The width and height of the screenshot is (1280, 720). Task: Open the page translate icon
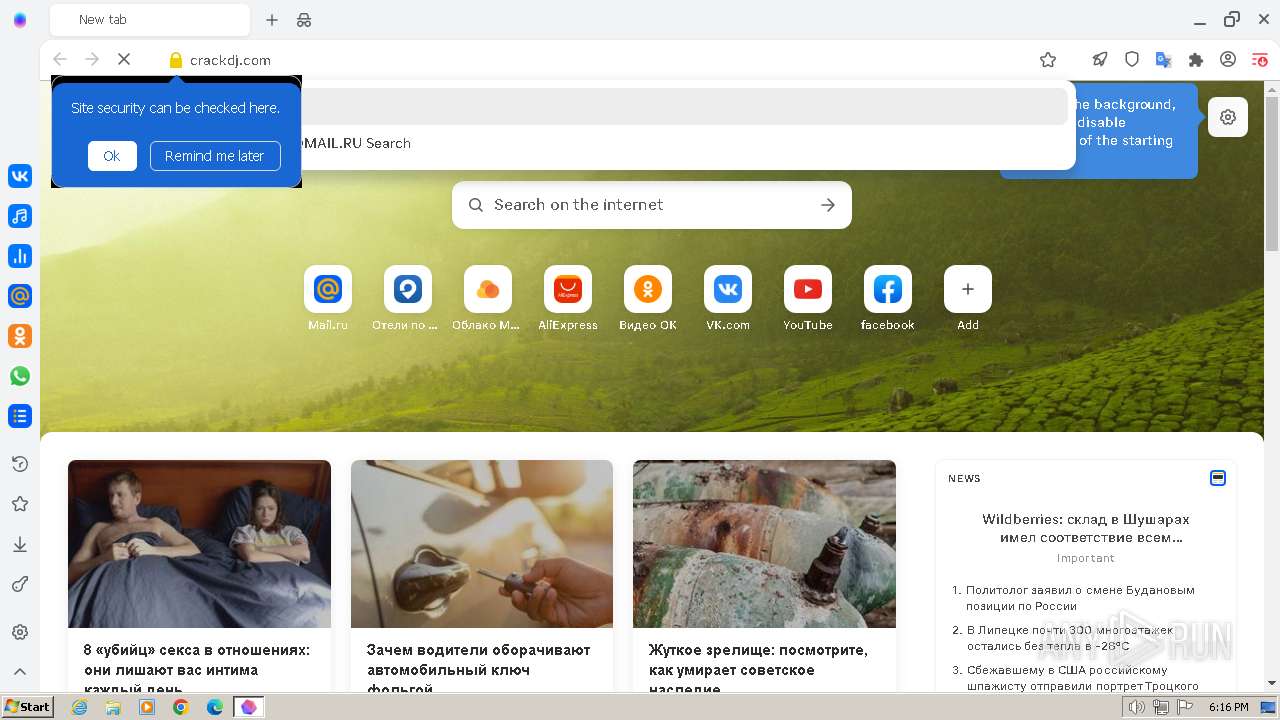pyautogui.click(x=1164, y=60)
